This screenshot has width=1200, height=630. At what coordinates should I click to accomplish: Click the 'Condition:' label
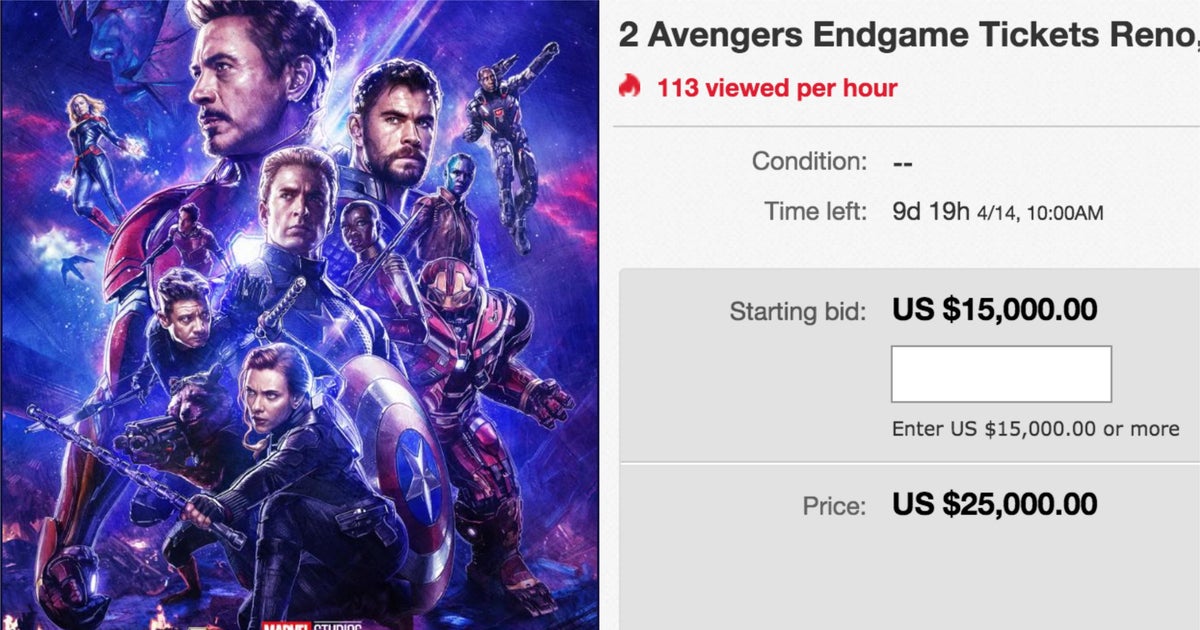pos(809,161)
